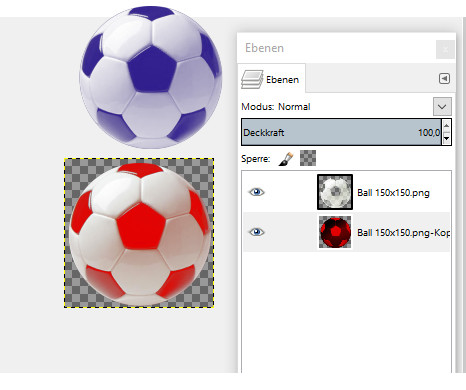The image size is (466, 390).
Task: Hide the Ball 150x150.png-Kopie layer
Action: click(256, 232)
